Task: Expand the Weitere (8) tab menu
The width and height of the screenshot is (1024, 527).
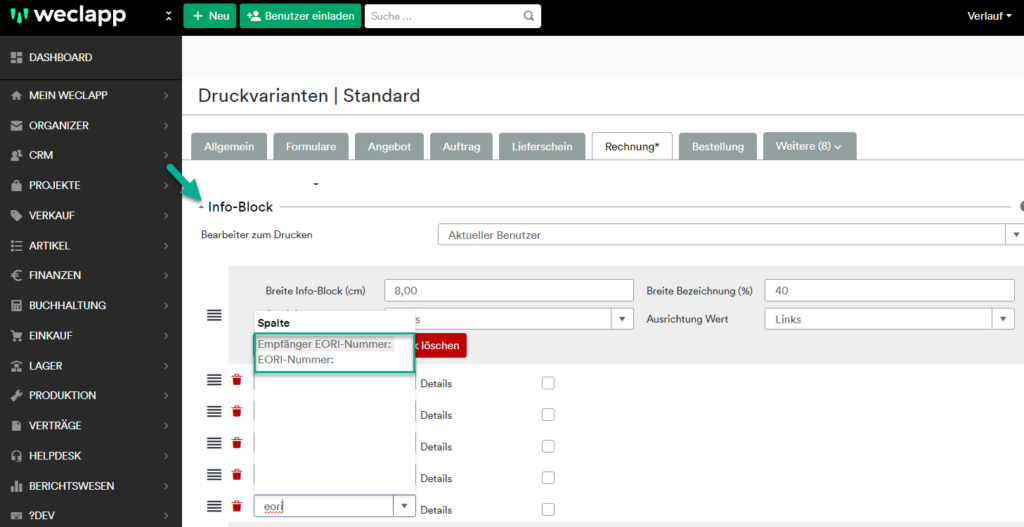Action: coord(809,146)
